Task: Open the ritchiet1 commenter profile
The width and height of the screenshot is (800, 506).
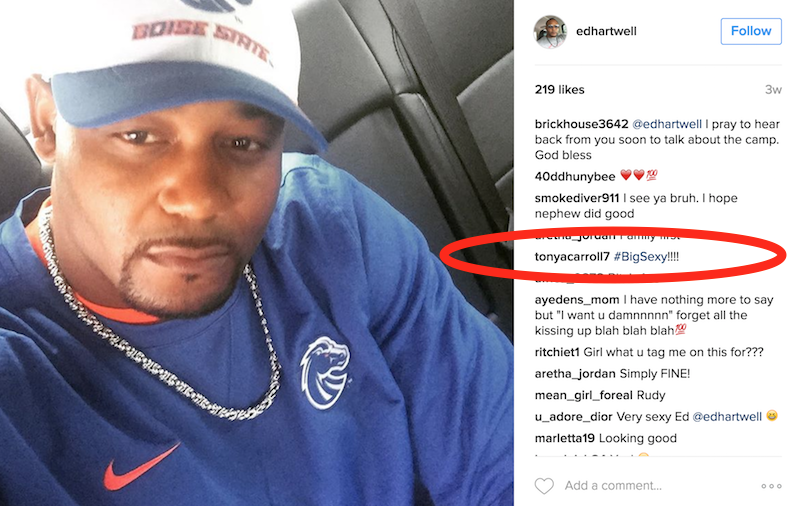Action: pos(557,352)
